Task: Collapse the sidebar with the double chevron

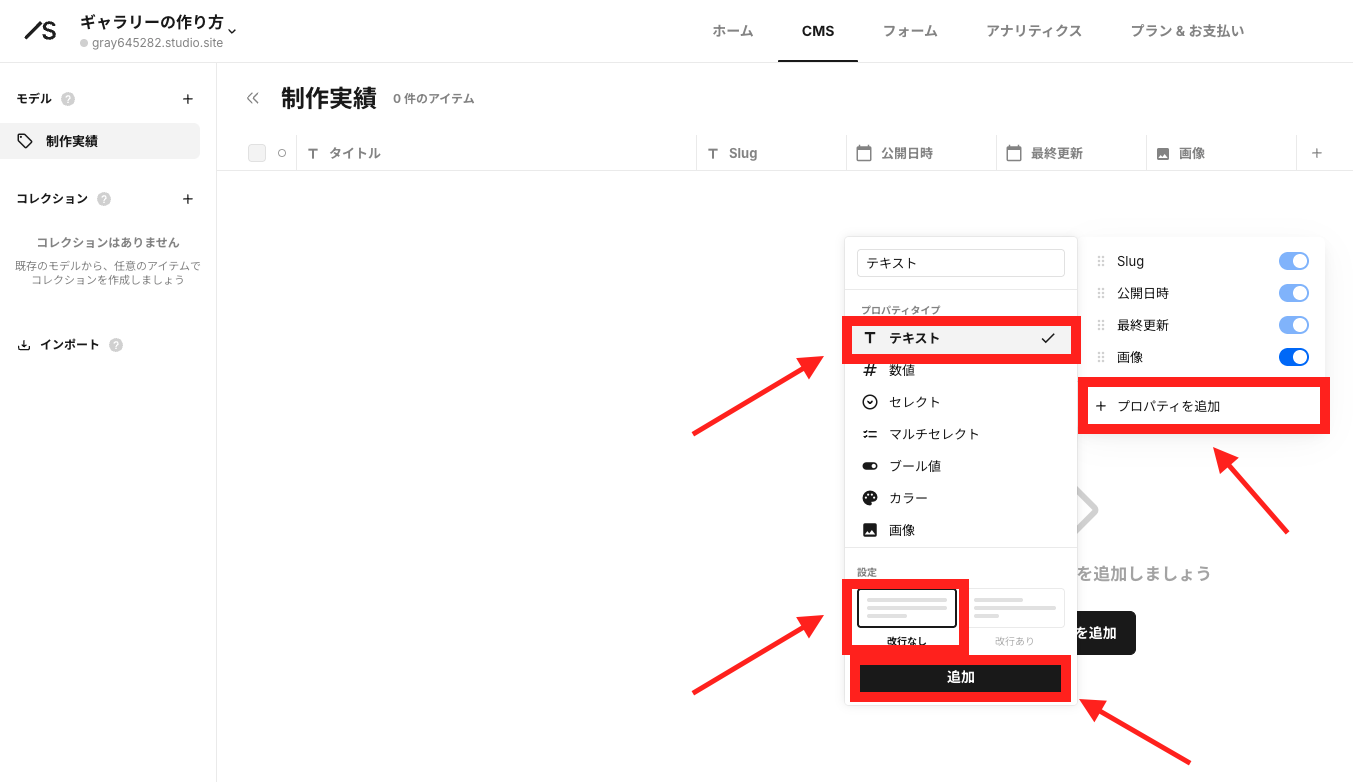Action: click(252, 98)
